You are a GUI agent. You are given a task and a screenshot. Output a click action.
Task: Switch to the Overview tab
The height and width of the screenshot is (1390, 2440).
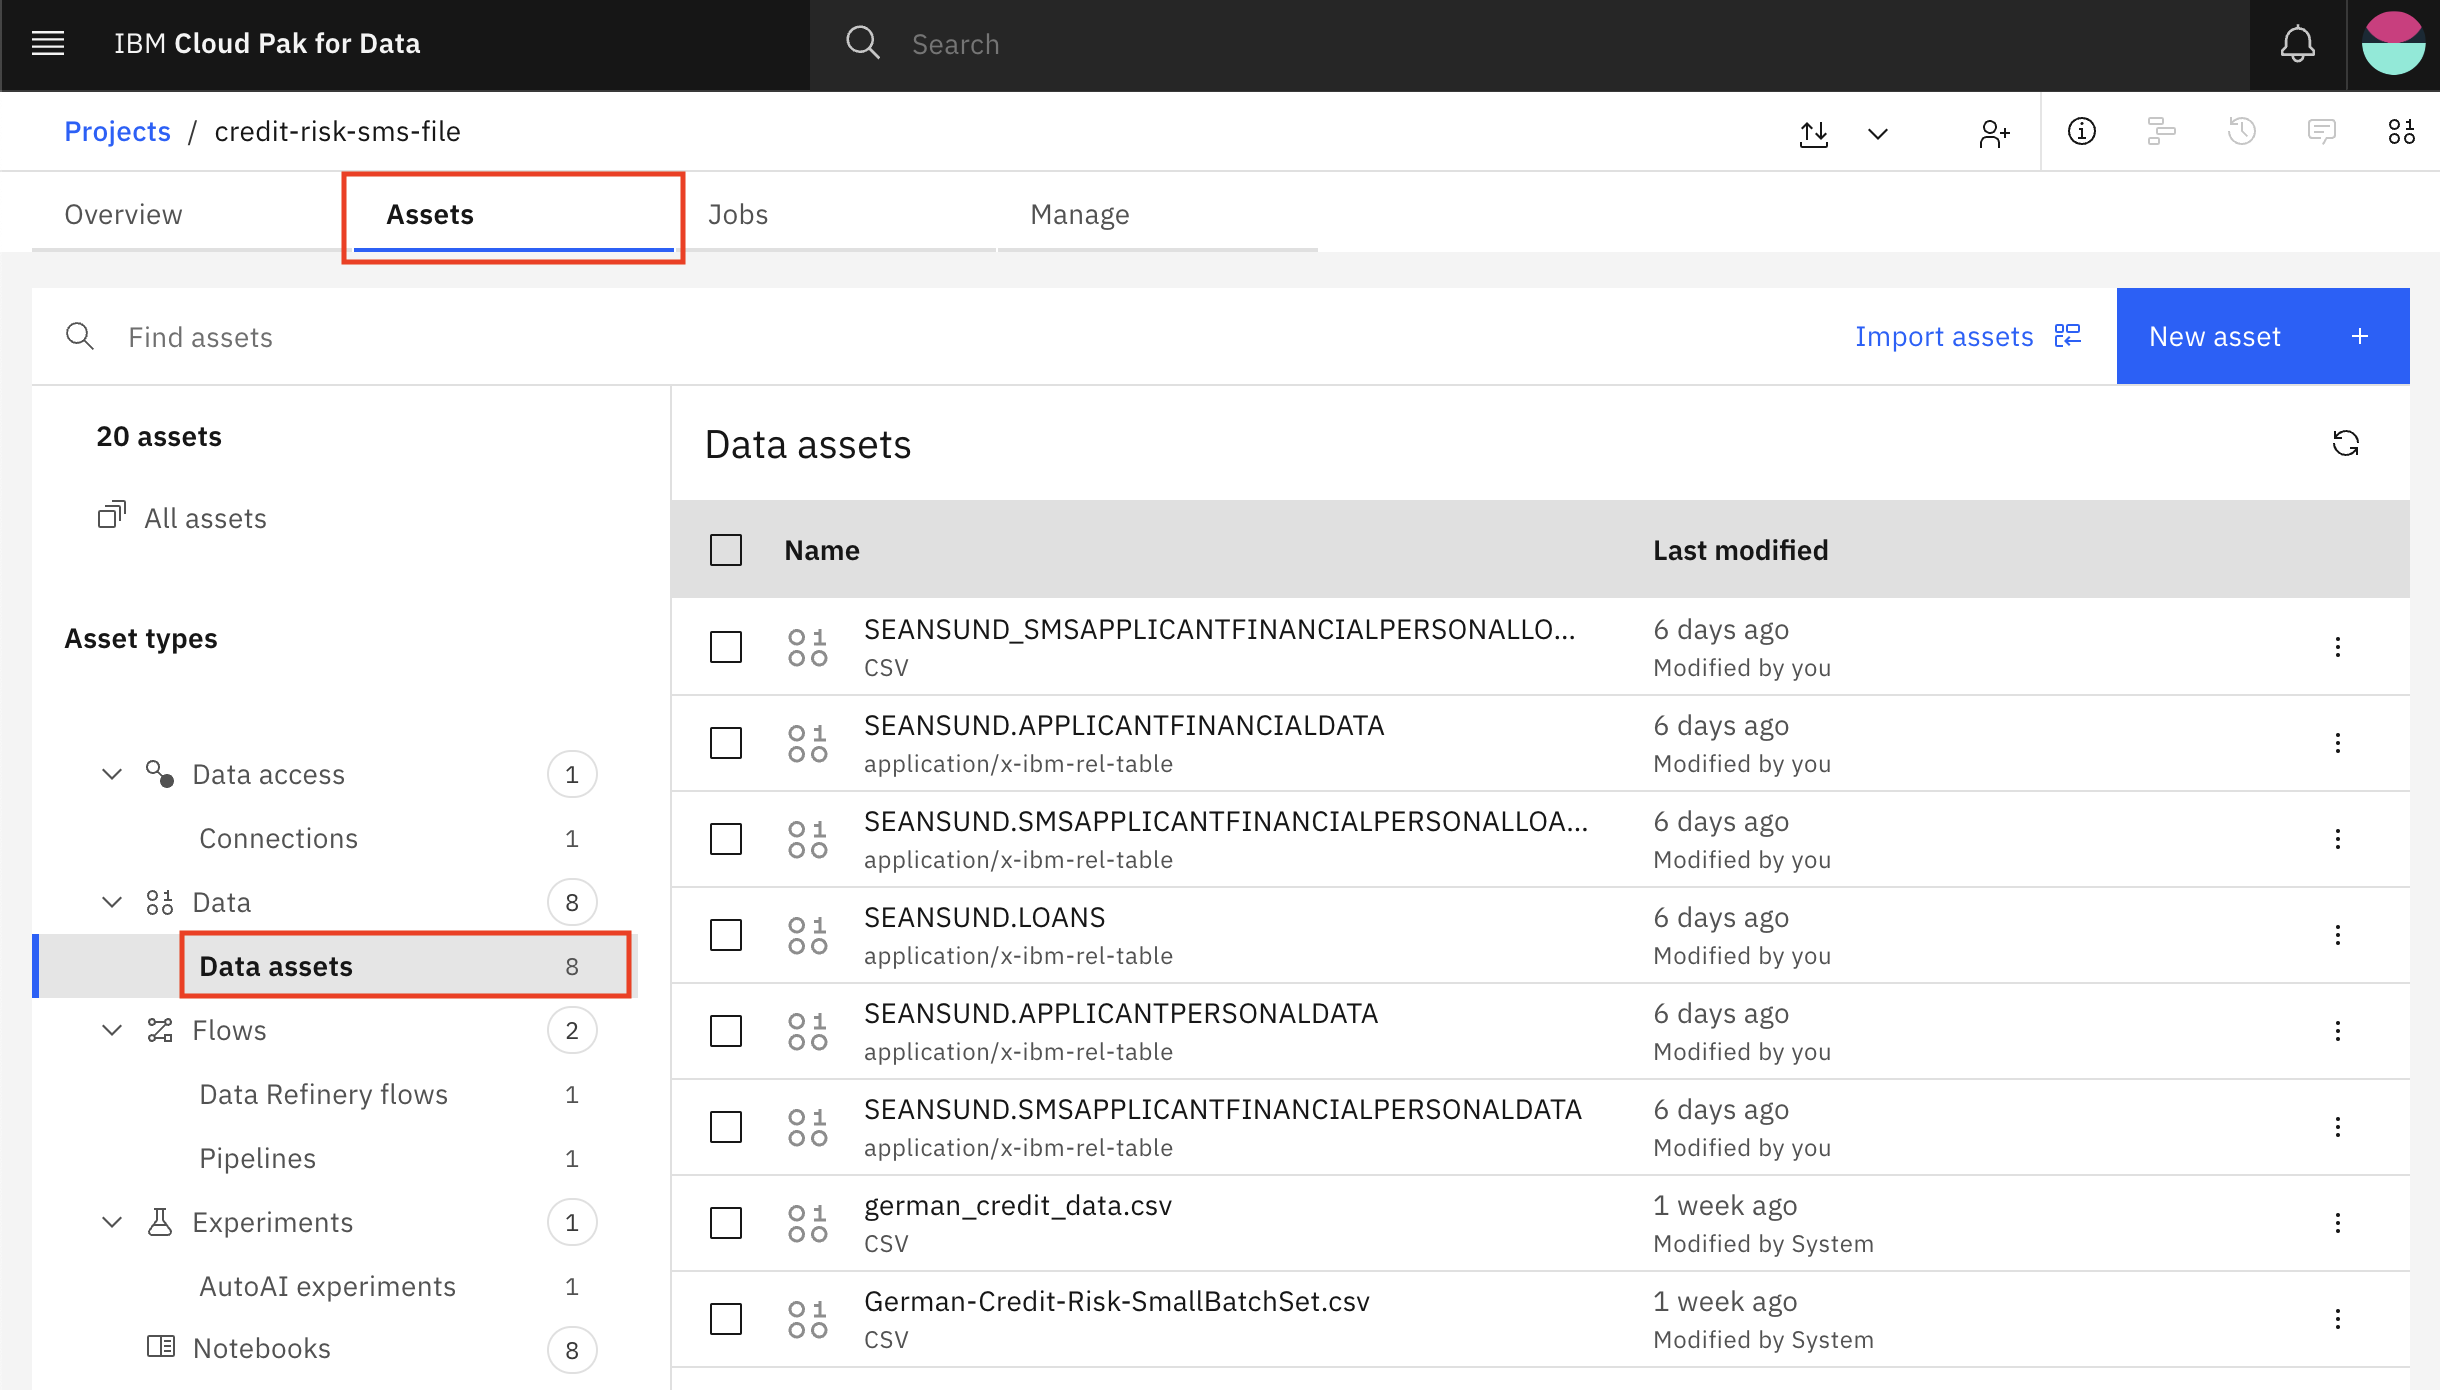pyautogui.click(x=122, y=213)
